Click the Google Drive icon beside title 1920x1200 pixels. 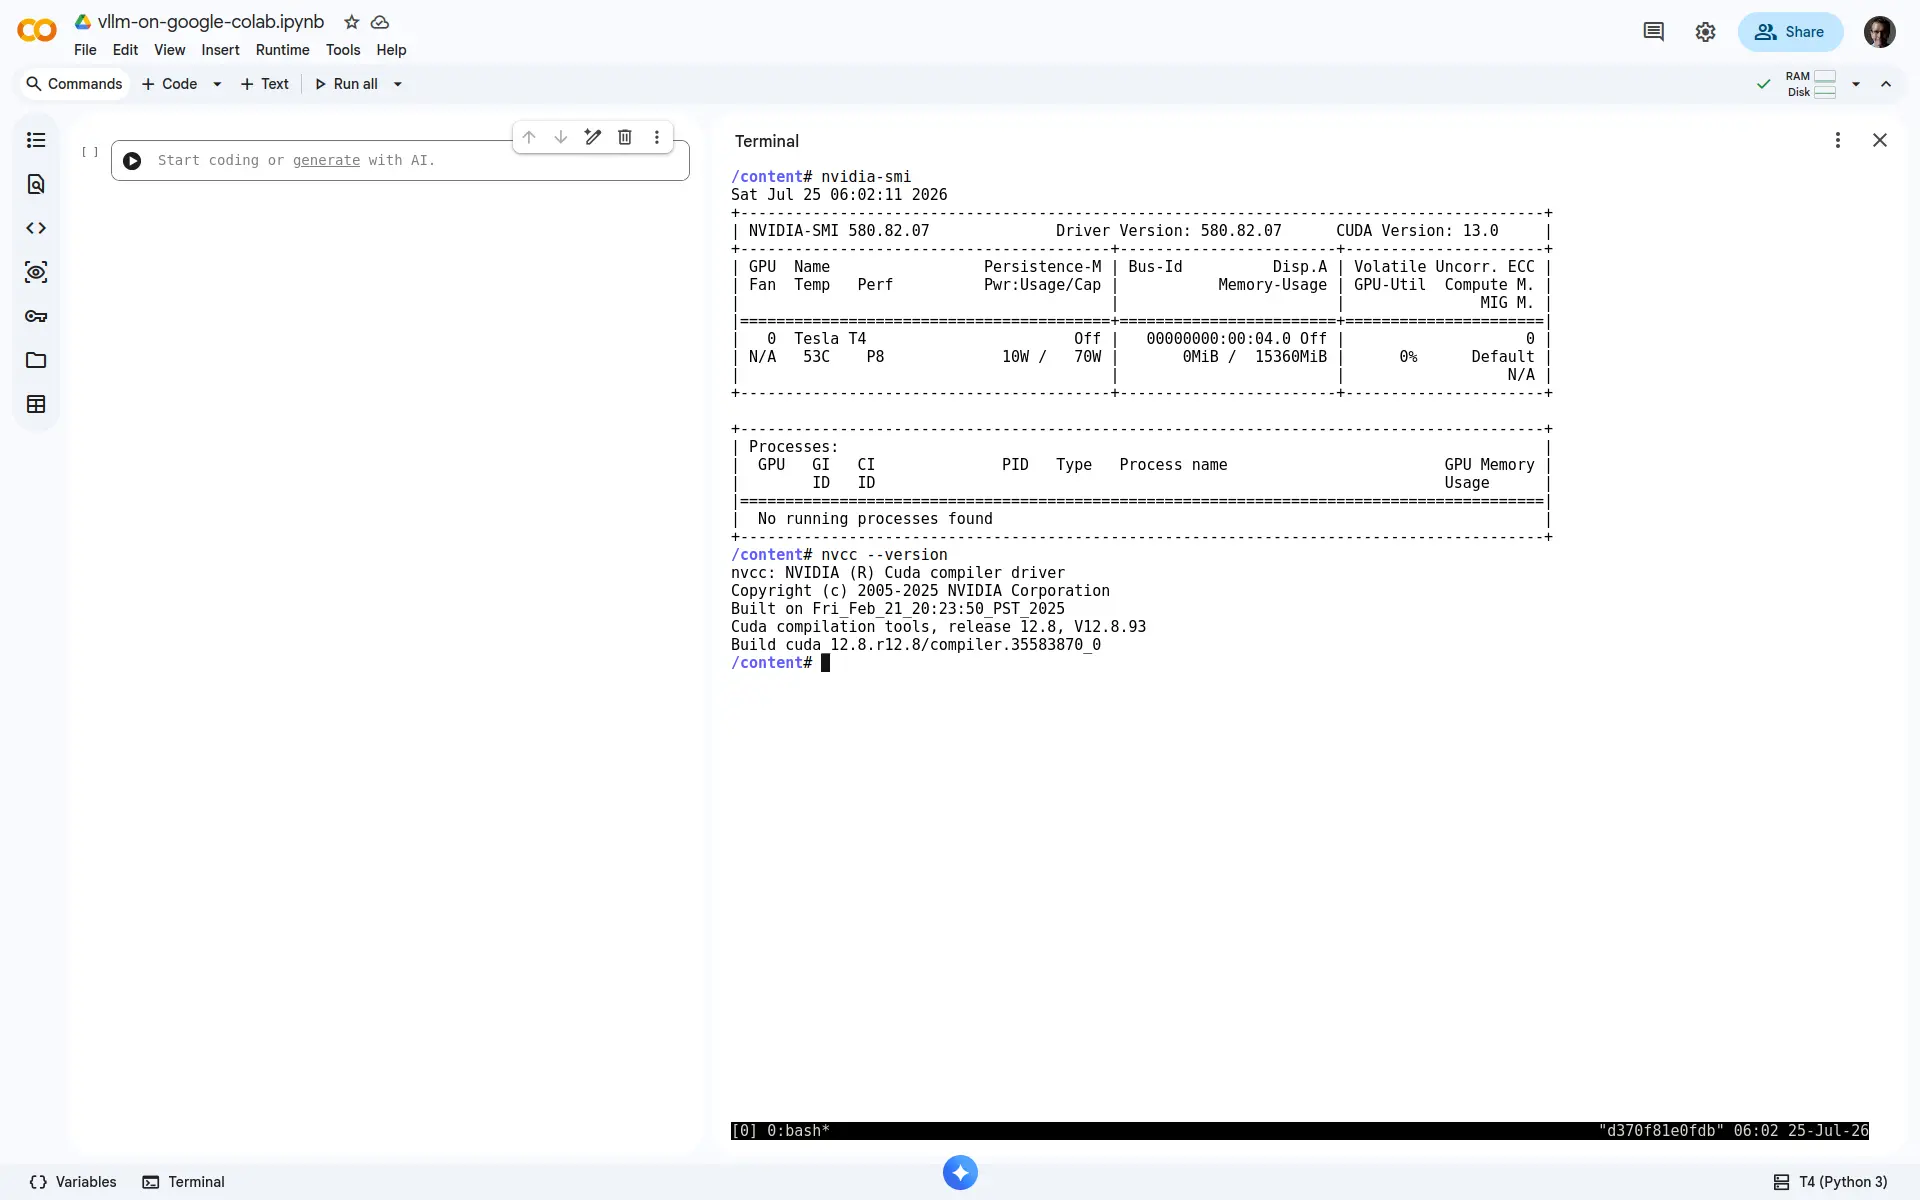[x=83, y=22]
